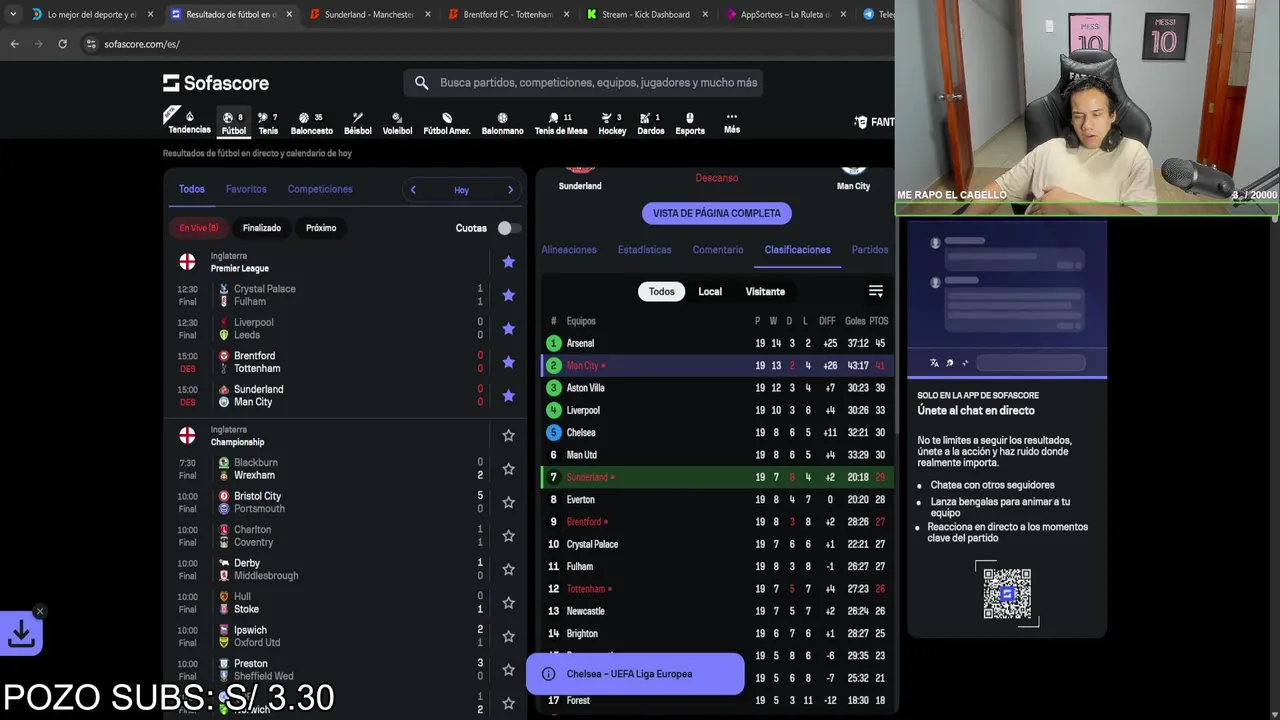Screen dimensions: 1280x720
Task: Click the Chelsea – UEFA Liga Europea notification
Action: [635, 674]
